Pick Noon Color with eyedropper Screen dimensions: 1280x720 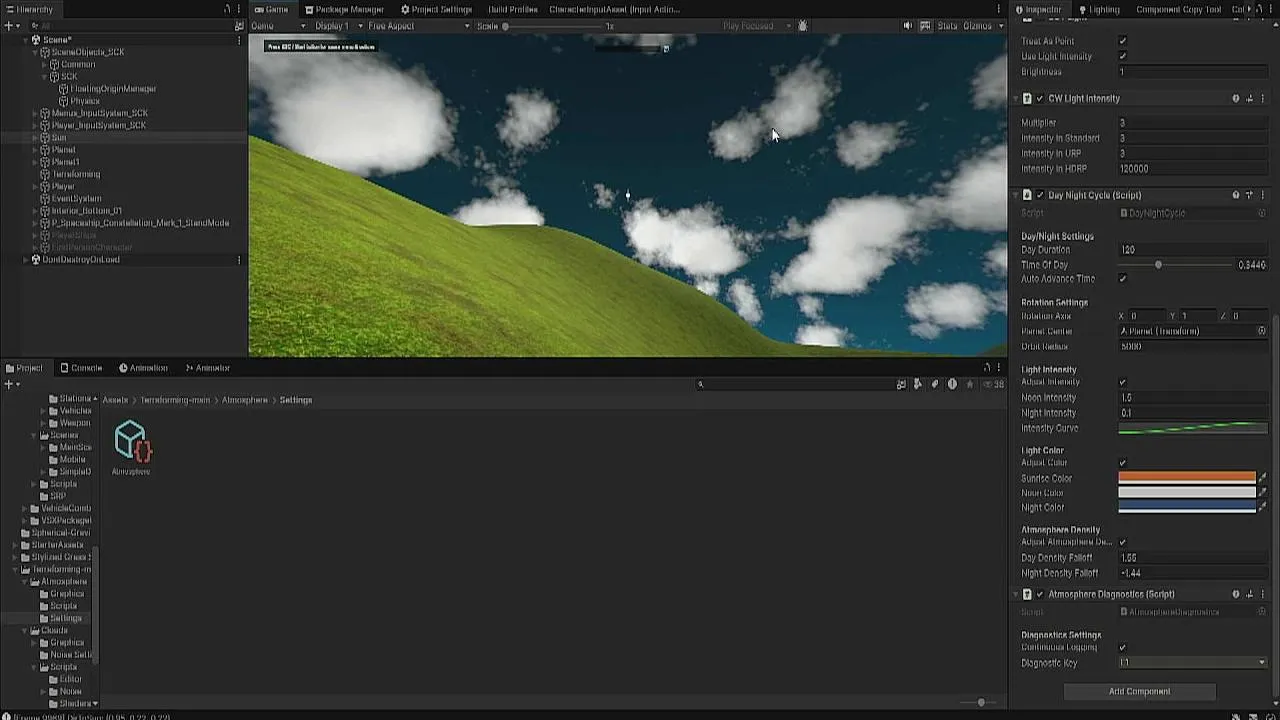click(1263, 493)
